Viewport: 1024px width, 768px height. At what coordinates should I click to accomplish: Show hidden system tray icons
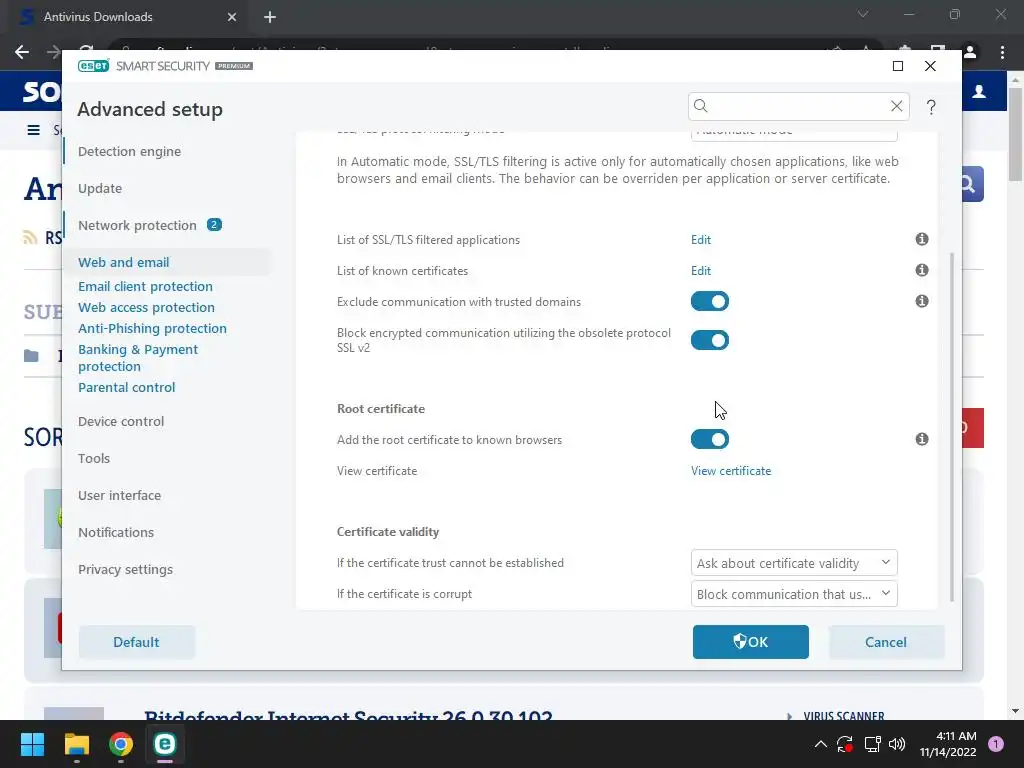pos(821,744)
